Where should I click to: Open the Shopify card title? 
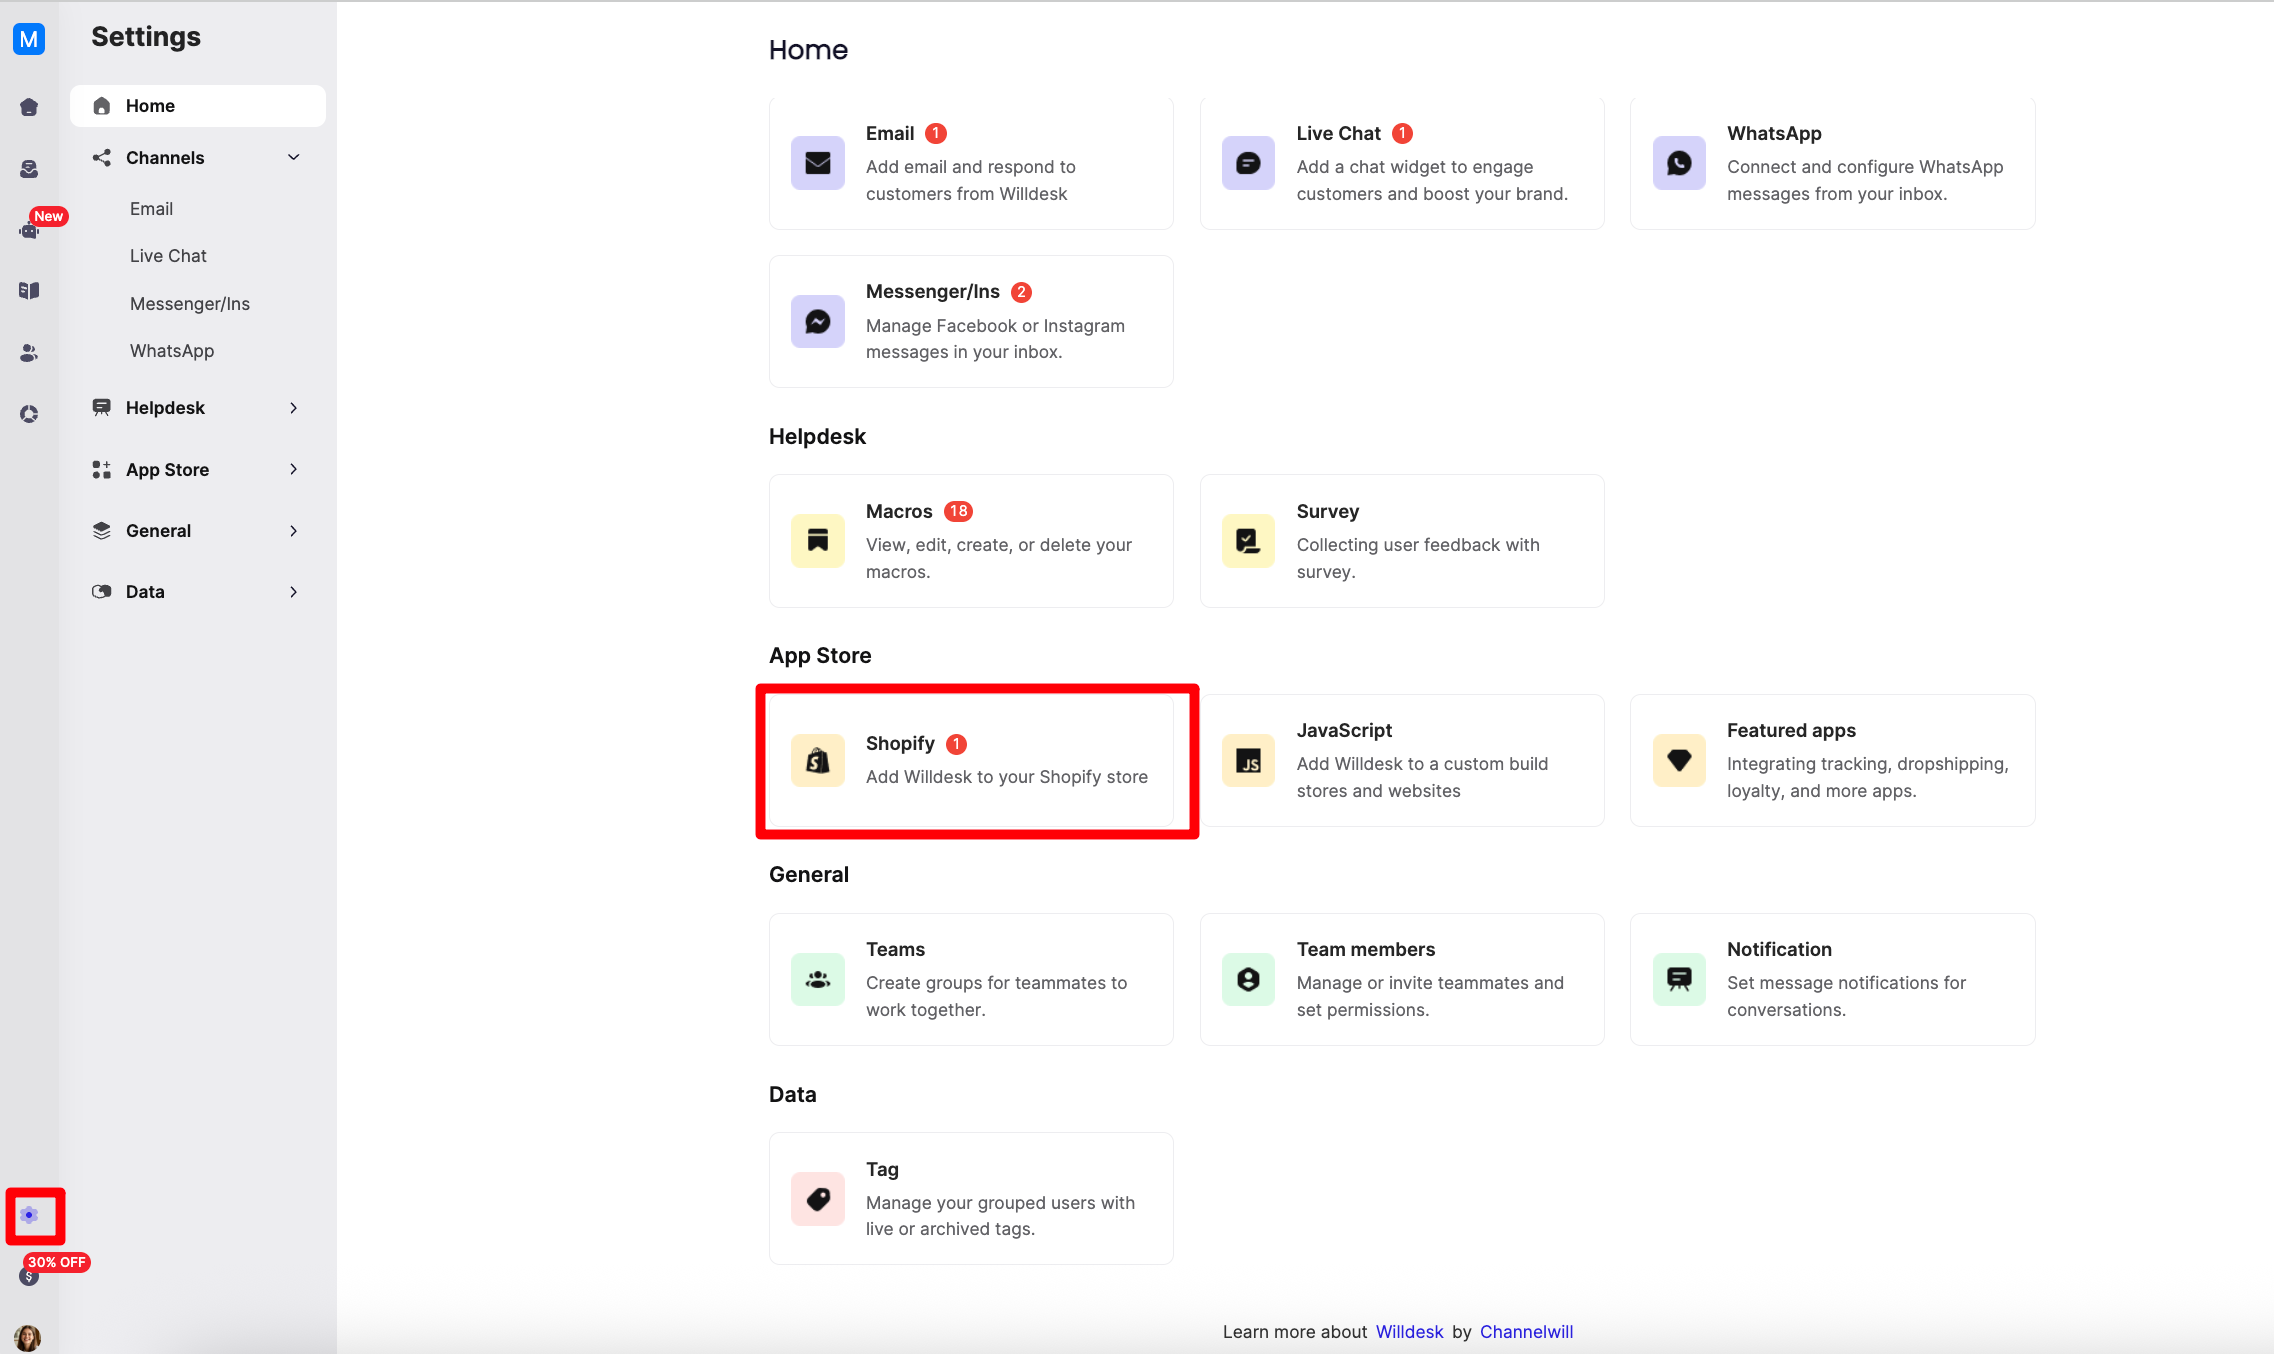pos(900,744)
